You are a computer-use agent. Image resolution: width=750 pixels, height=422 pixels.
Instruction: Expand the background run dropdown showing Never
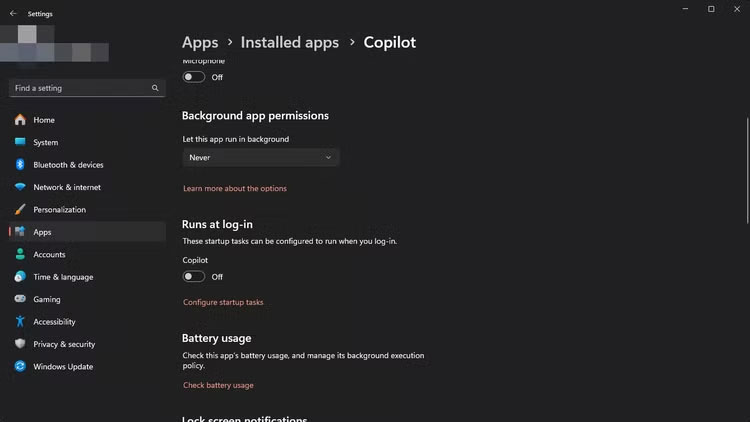pyautogui.click(x=261, y=157)
